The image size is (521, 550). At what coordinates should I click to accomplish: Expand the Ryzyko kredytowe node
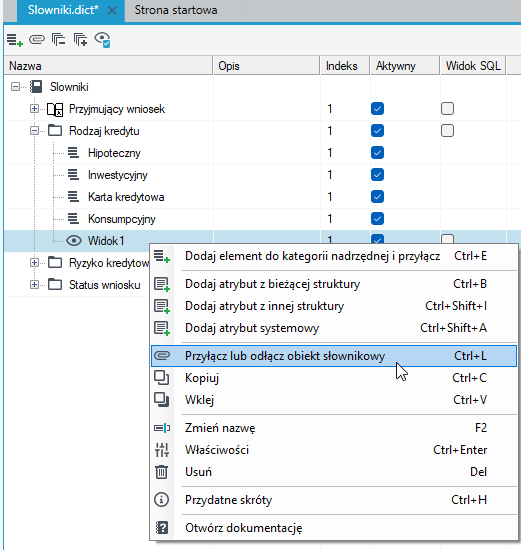[x=34, y=262]
